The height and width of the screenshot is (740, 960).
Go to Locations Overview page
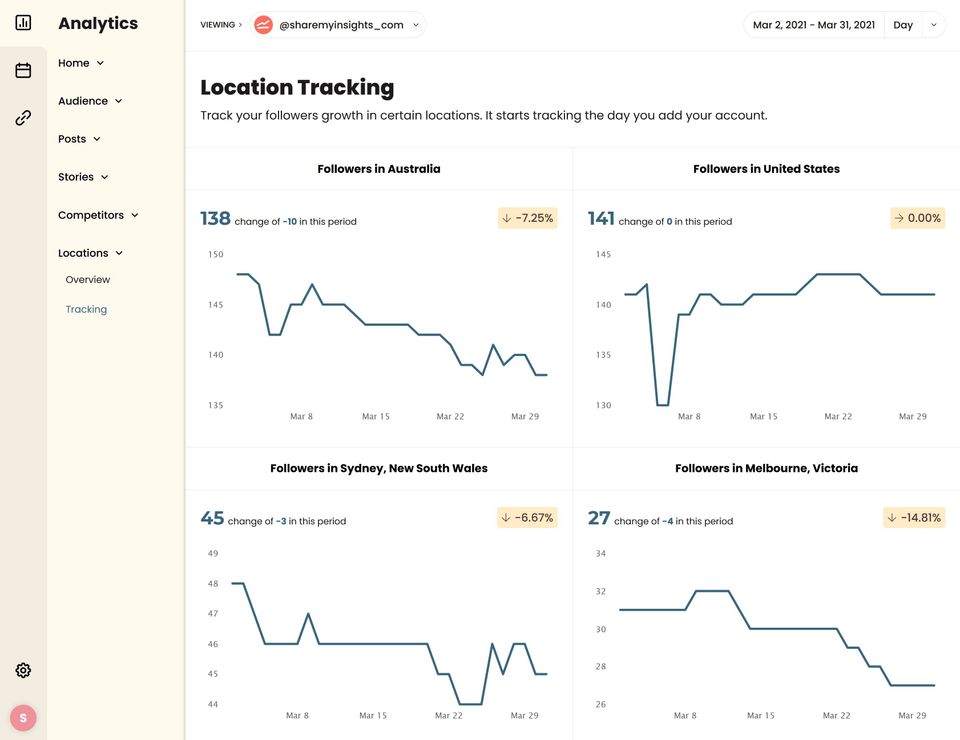[x=88, y=280]
